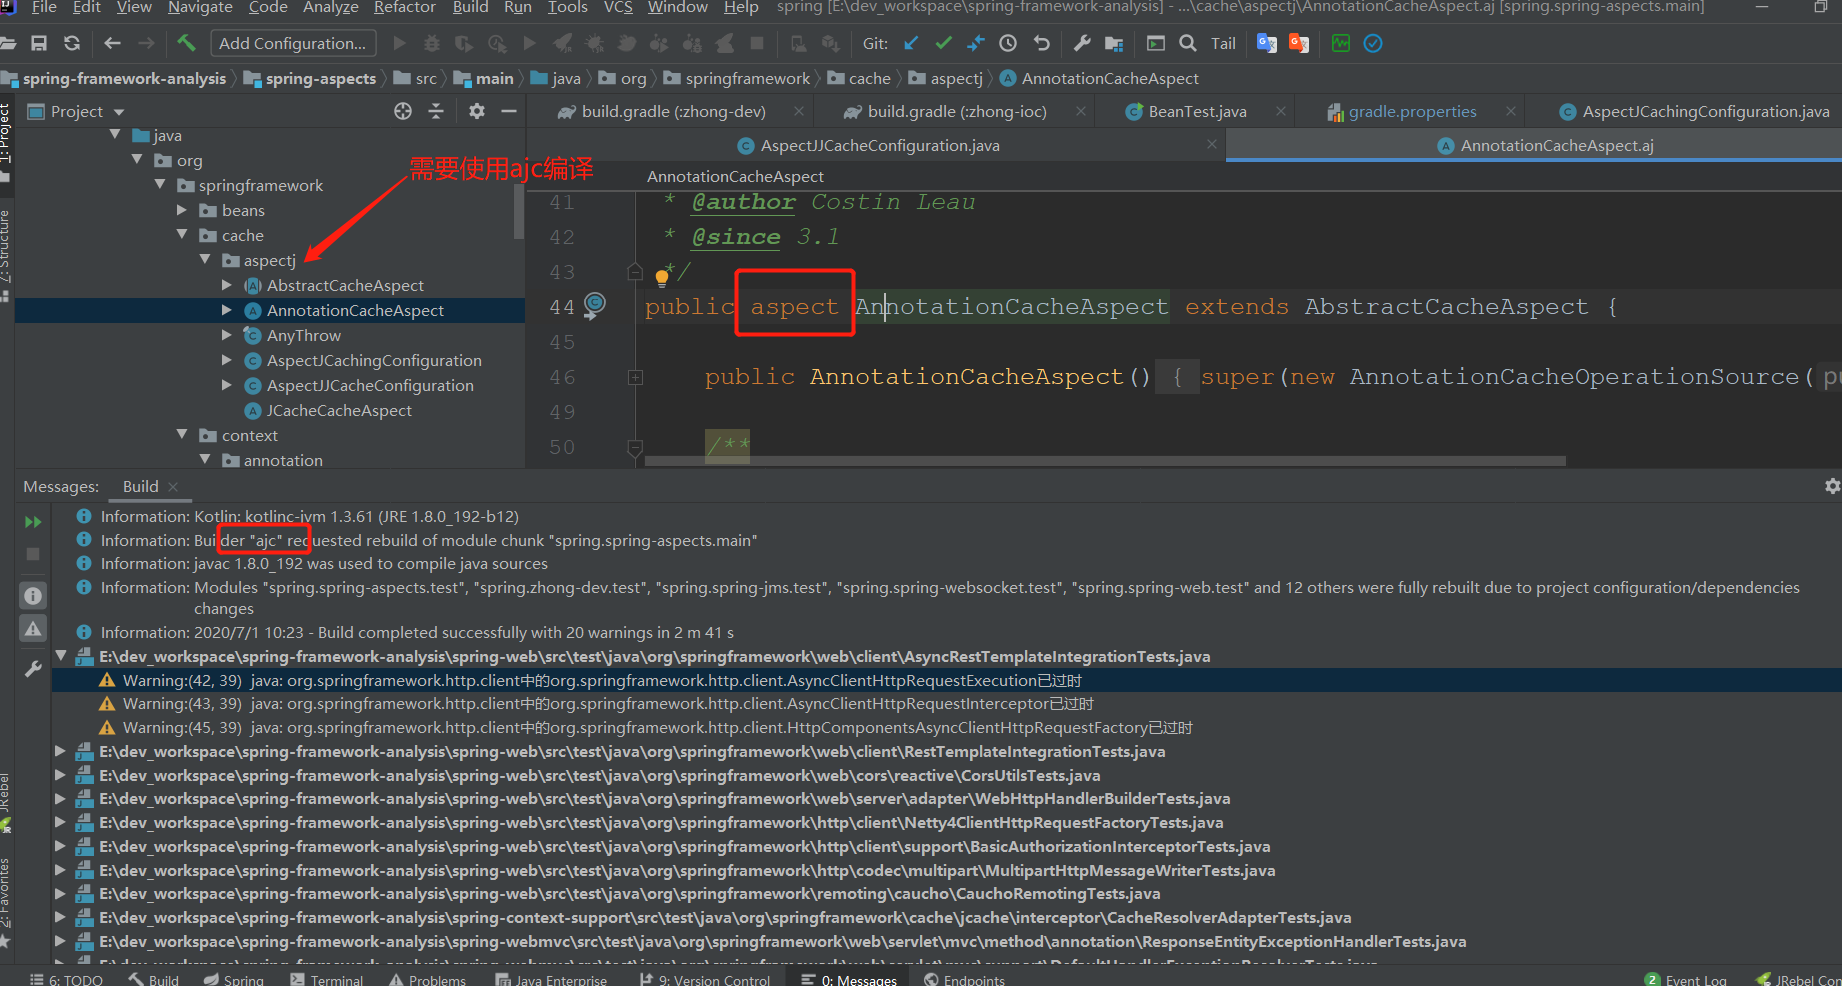Expand the CorsUtilsTests.java message group
This screenshot has width=1842, height=986.
pos(61,775)
